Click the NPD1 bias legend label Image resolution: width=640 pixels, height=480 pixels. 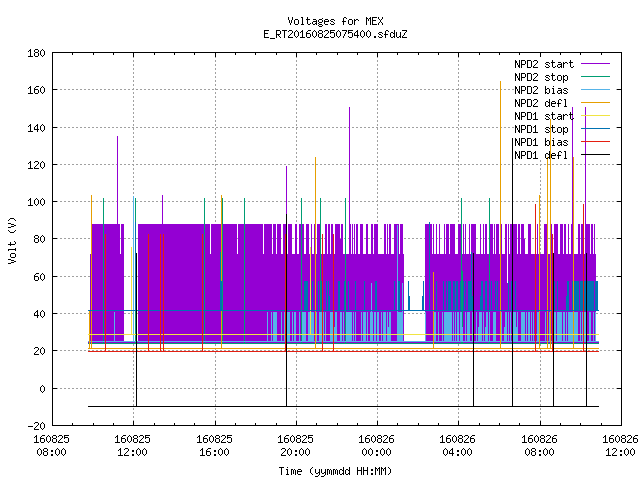tap(541, 142)
